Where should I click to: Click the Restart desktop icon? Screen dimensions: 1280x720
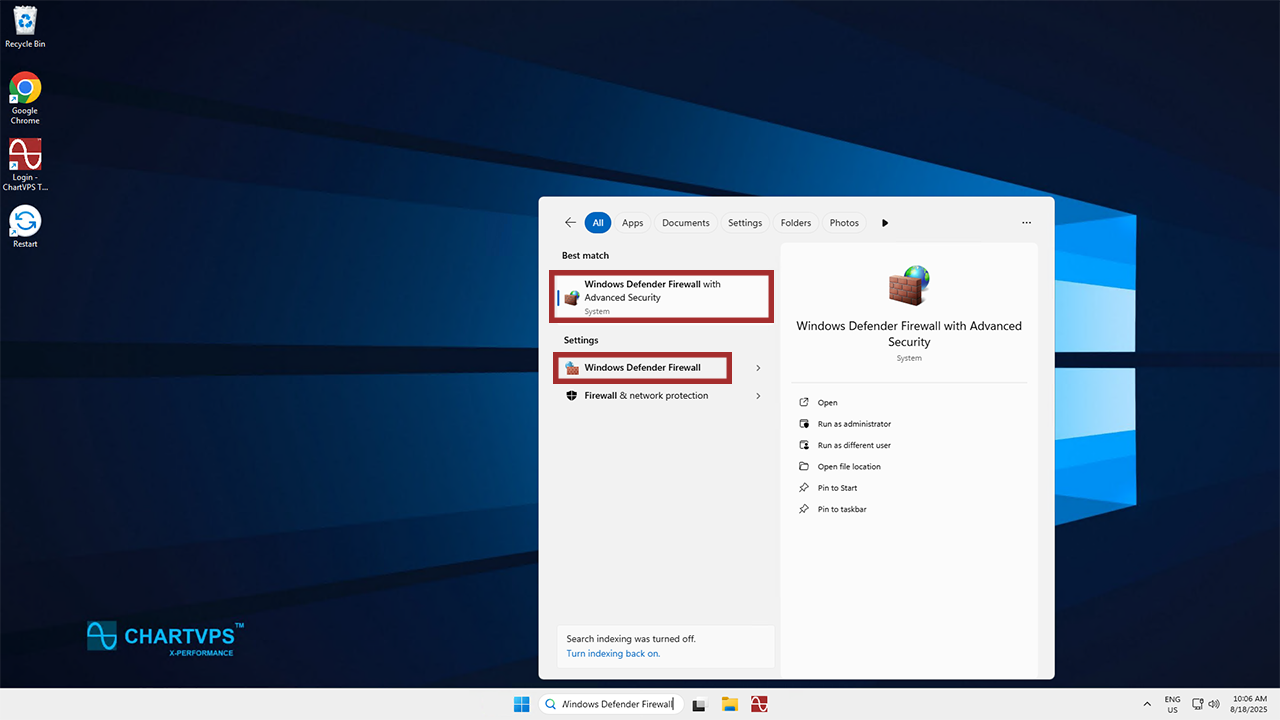pos(25,223)
